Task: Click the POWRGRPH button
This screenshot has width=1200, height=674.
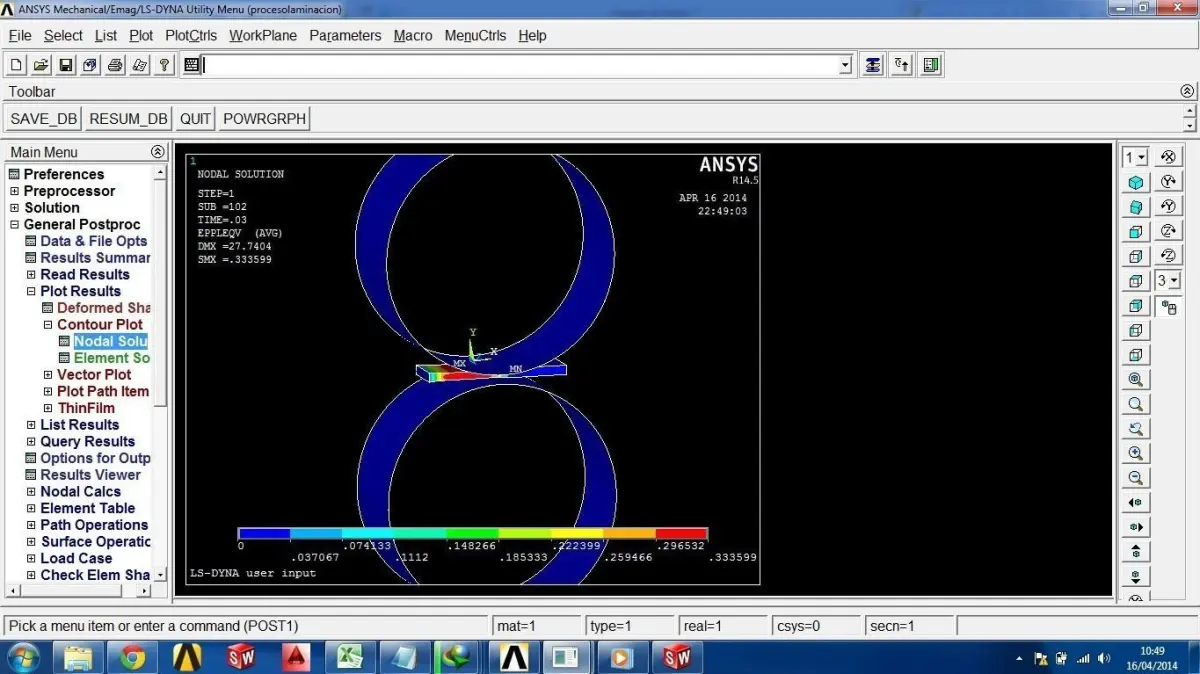Action: coord(264,119)
